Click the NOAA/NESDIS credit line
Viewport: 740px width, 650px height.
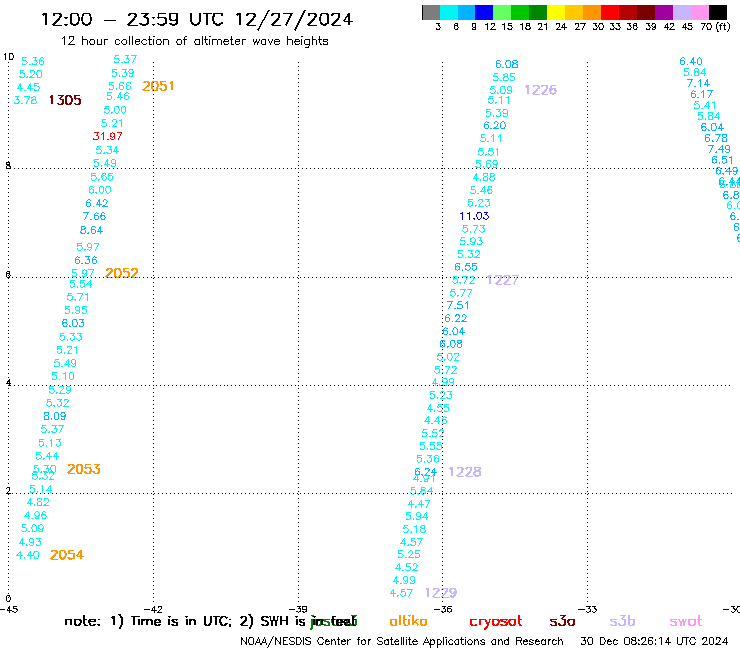402,642
